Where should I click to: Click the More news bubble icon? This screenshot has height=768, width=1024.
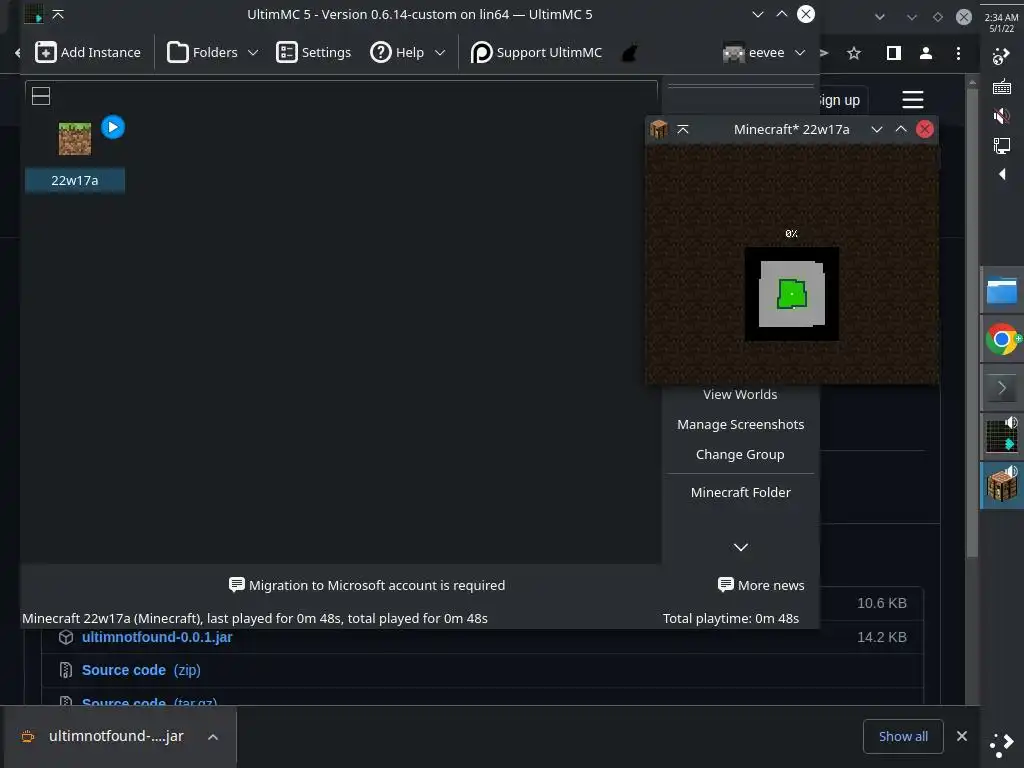click(726, 584)
